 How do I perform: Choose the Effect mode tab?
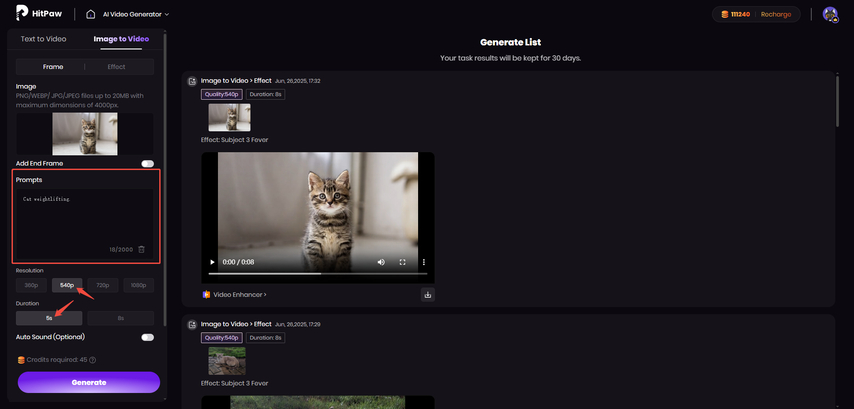tap(117, 67)
